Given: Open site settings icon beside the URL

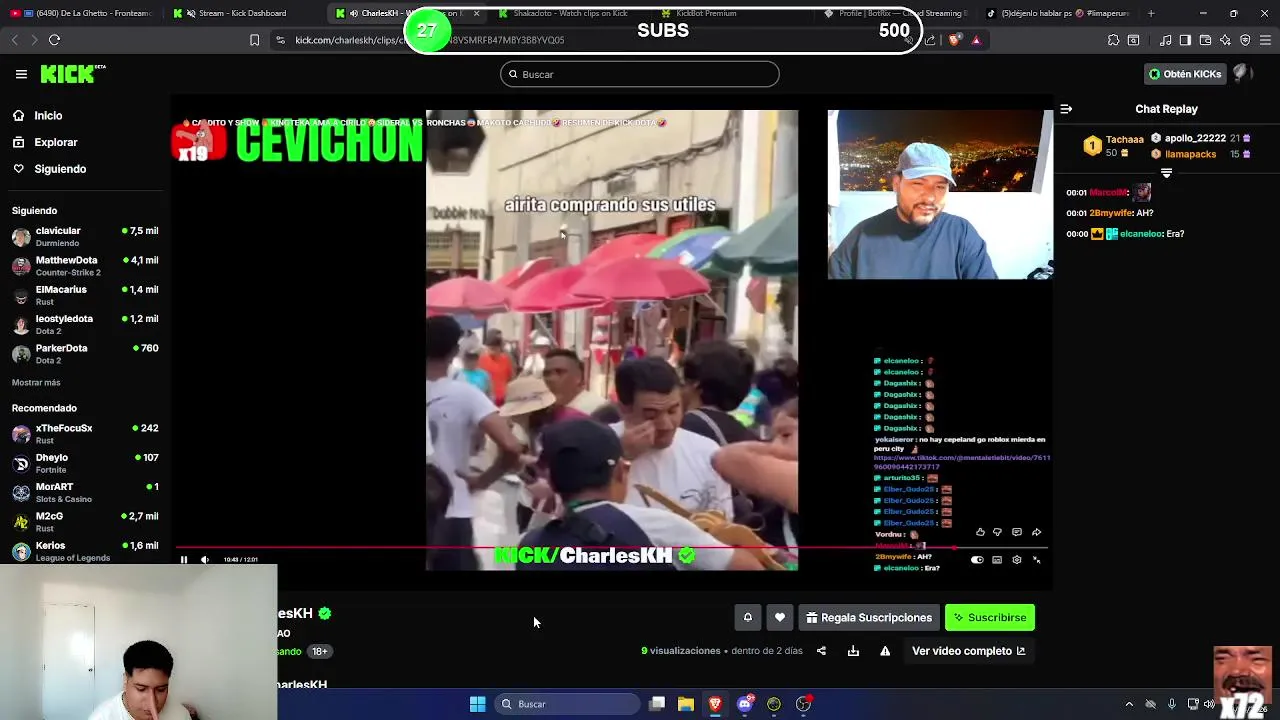Looking at the screenshot, I should (280, 40).
